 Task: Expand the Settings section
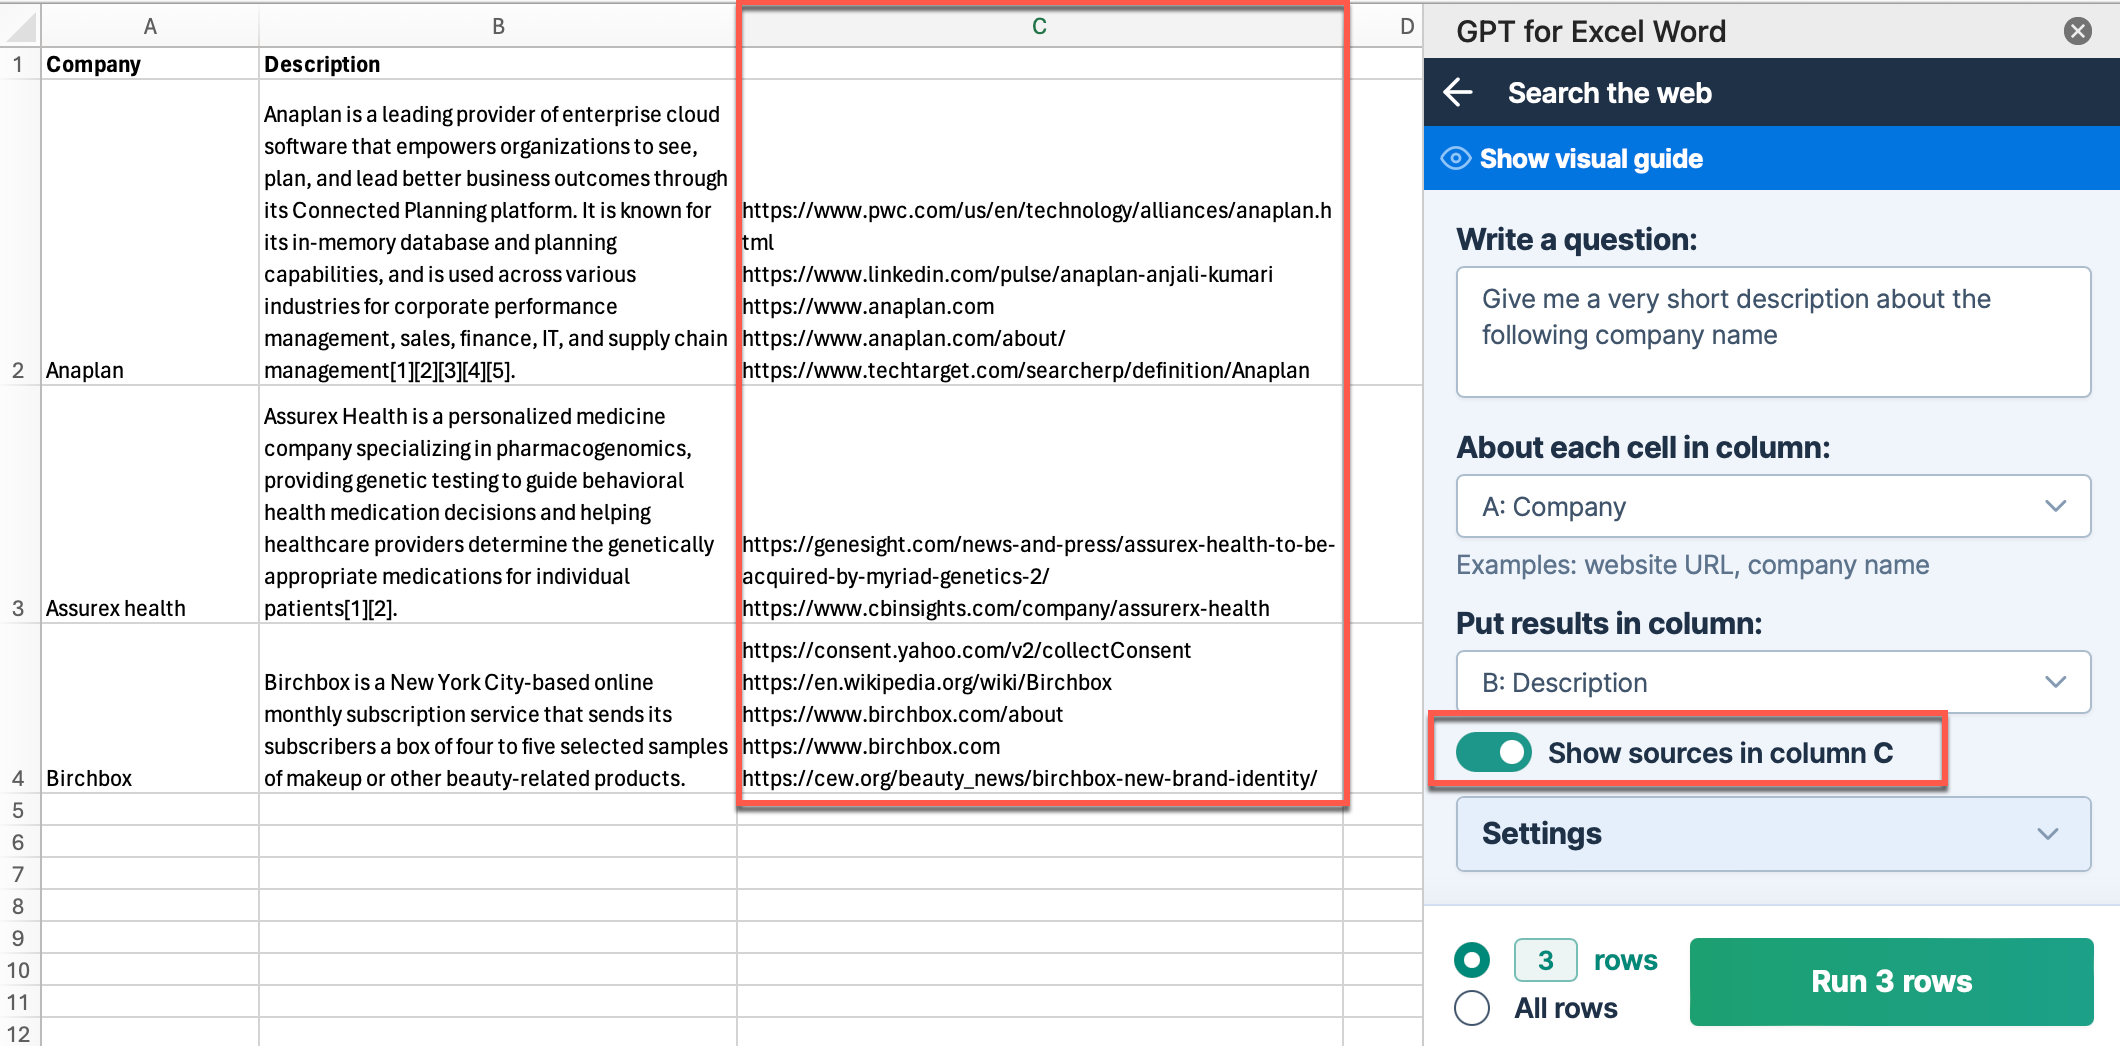(x=1772, y=834)
